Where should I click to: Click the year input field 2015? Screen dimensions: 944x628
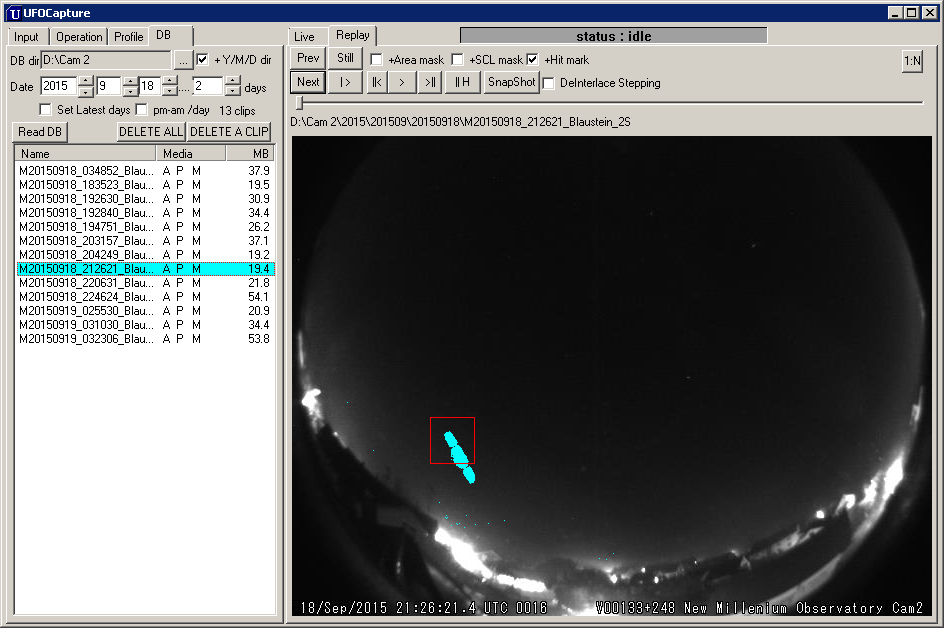click(58, 86)
